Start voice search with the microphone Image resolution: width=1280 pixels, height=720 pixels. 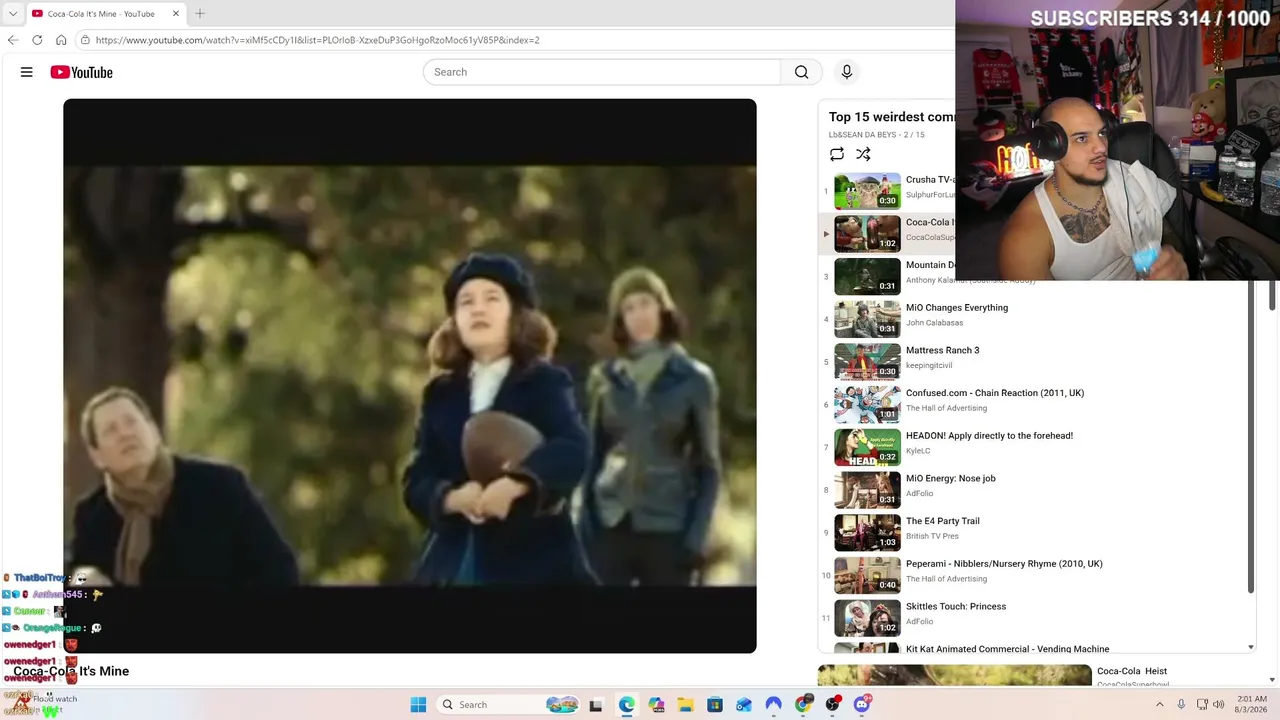pyautogui.click(x=847, y=72)
